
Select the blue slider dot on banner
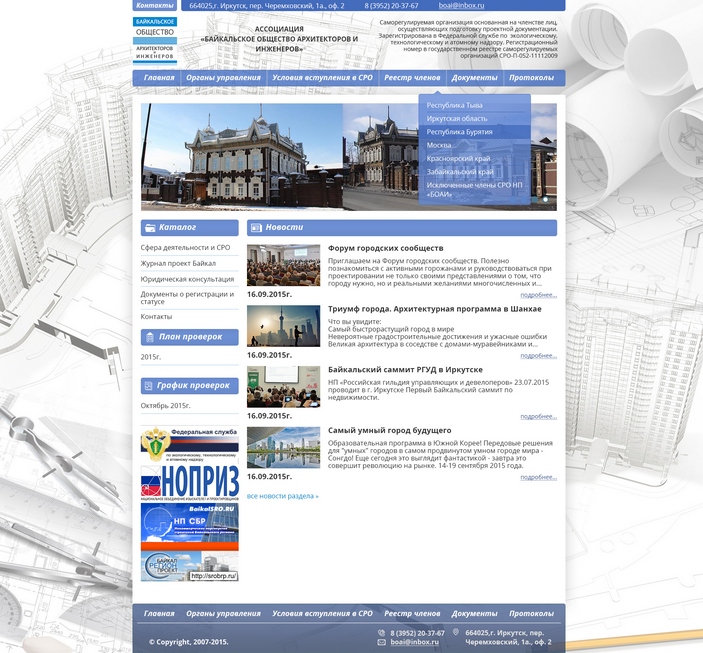[x=535, y=199]
